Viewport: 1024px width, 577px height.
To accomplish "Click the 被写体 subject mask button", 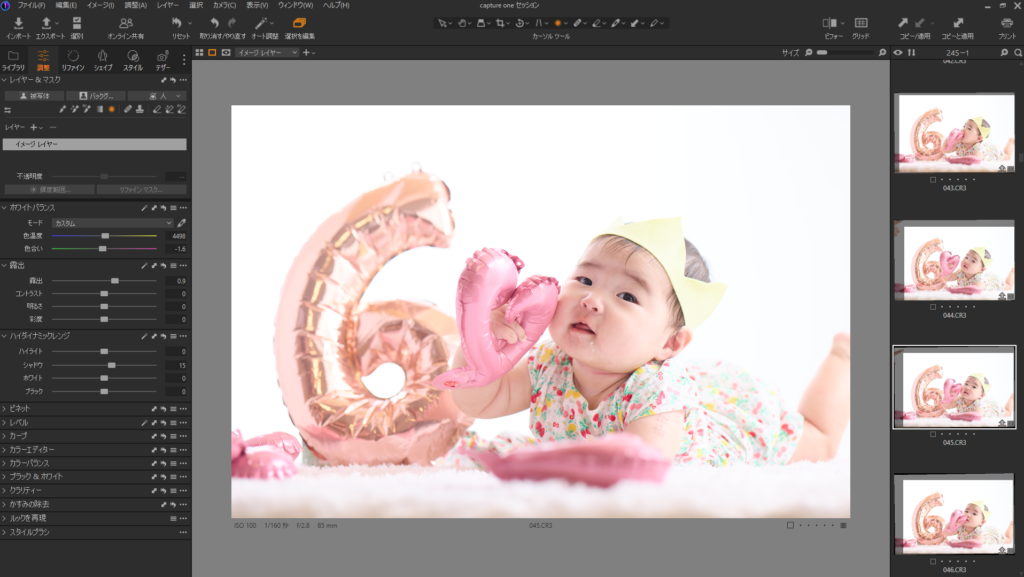I will click(35, 96).
